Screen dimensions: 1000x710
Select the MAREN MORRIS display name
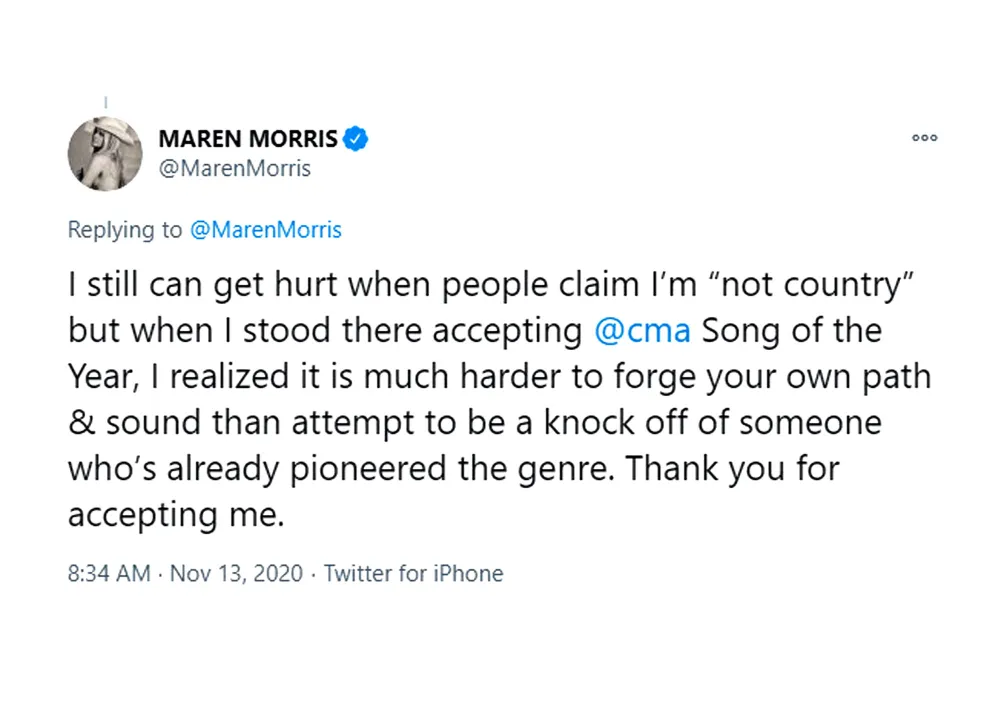tap(248, 138)
